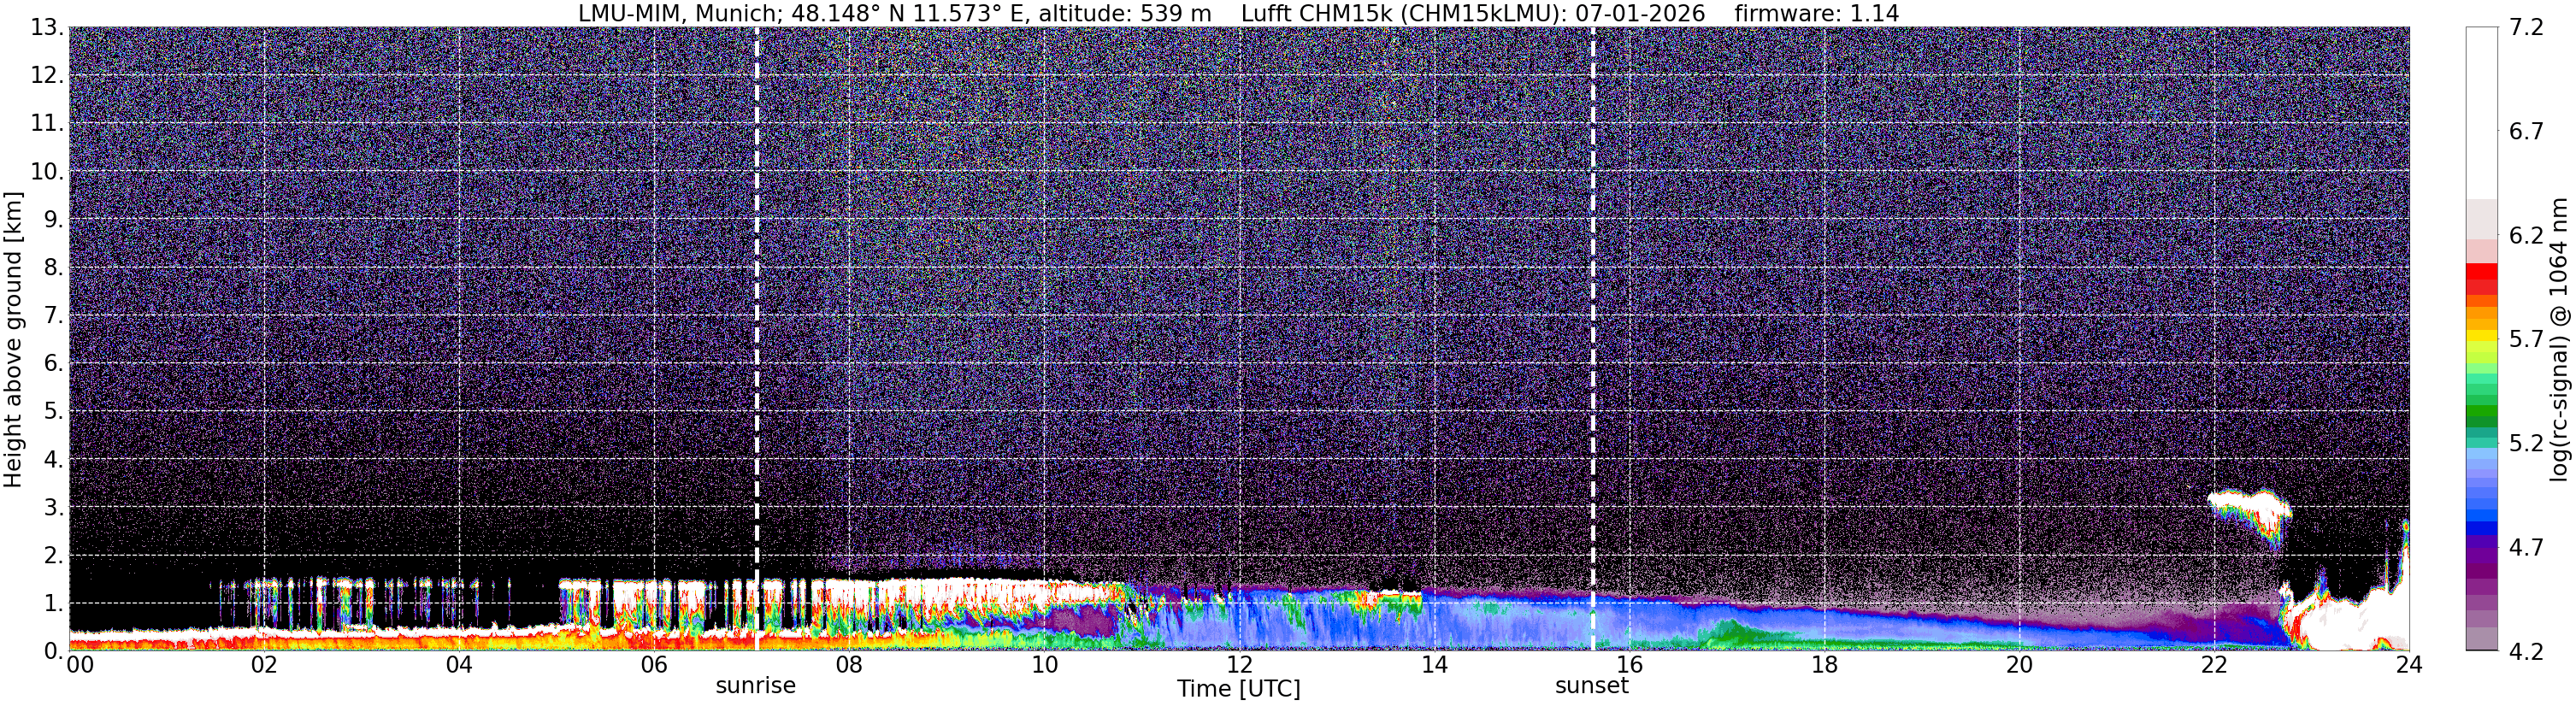Click the time-axis tick label '02'
2576x706 pixels.
click(x=263, y=665)
